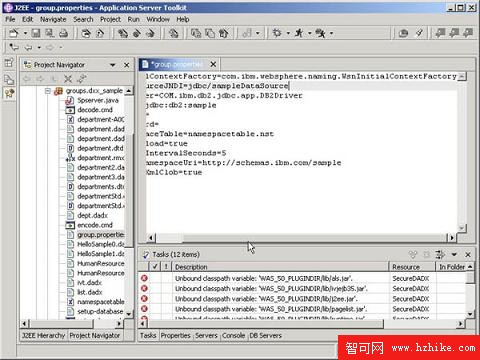Switch to the J2EE Hierarchy tab

point(43,336)
